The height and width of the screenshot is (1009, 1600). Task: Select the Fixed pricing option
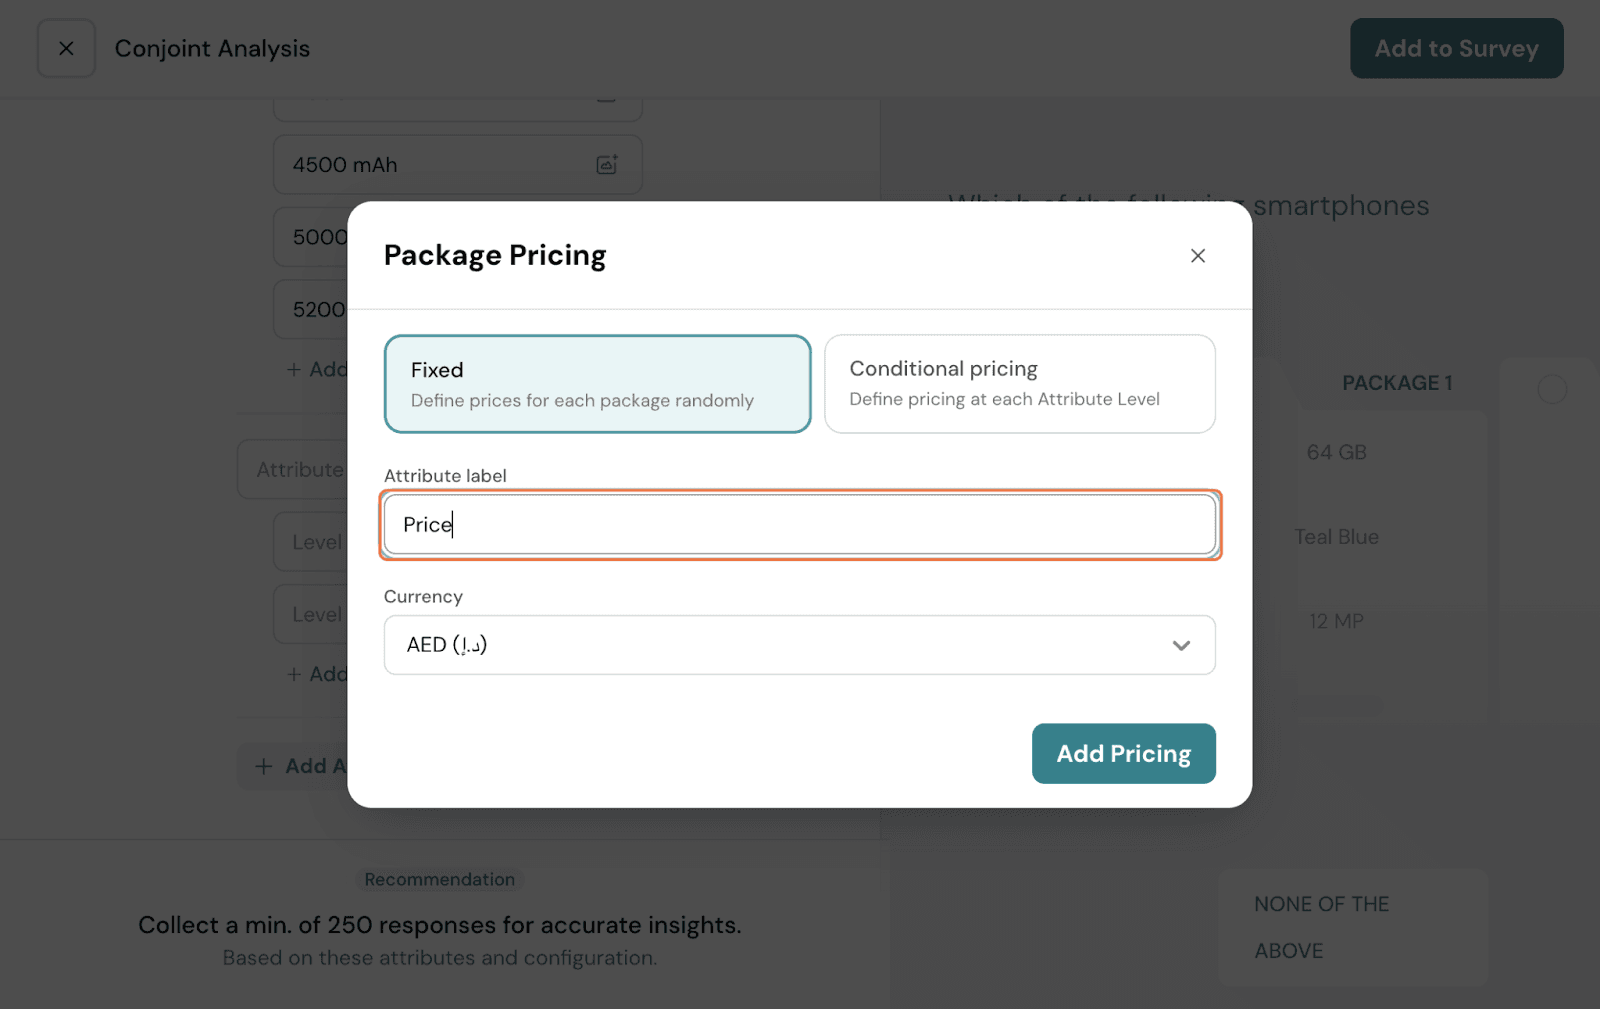[x=597, y=384]
